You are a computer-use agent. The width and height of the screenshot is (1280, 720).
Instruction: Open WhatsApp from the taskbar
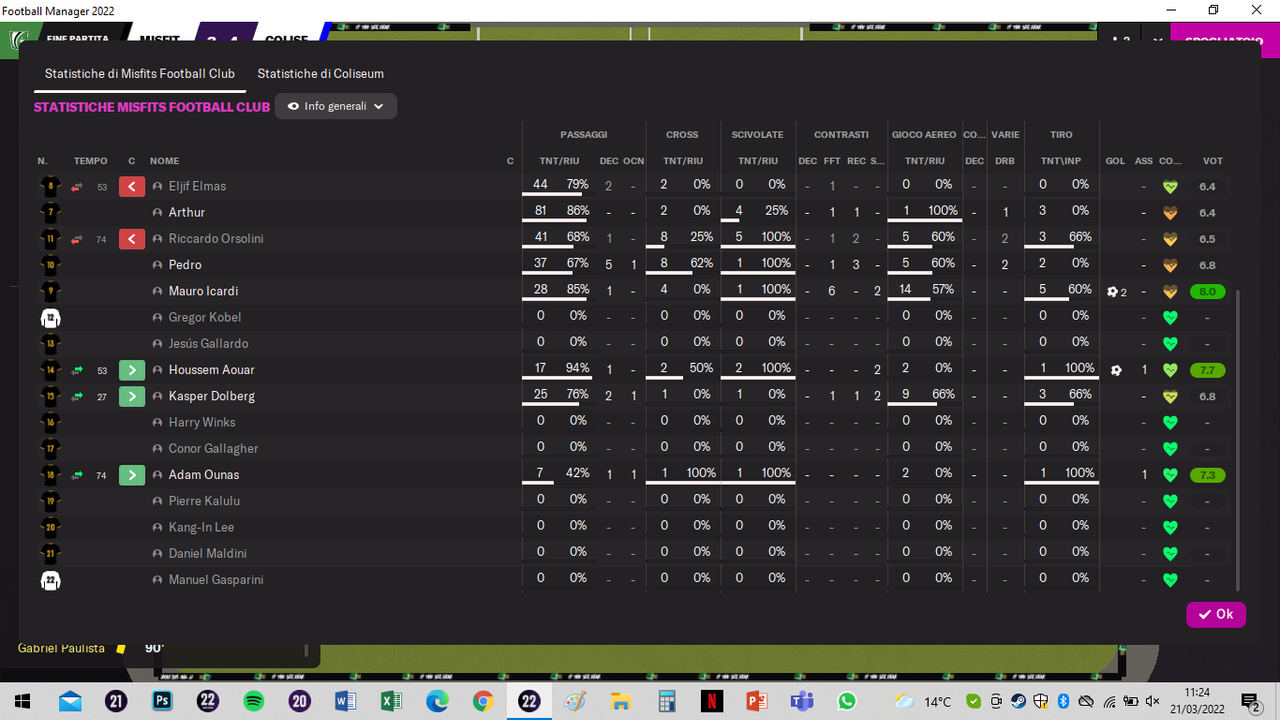coord(848,701)
